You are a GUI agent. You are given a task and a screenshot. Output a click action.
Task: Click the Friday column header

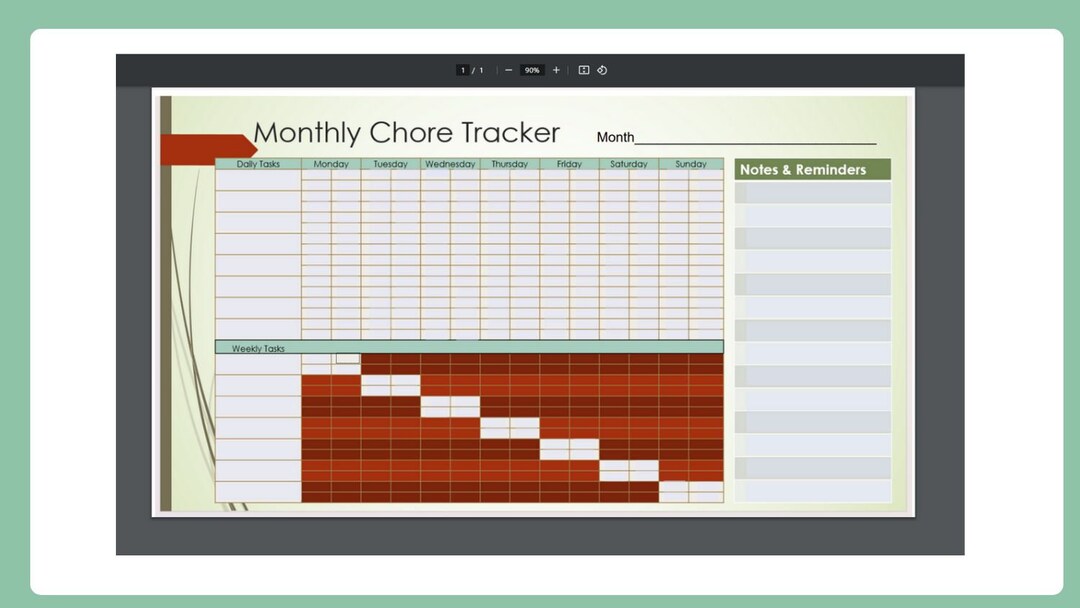pyautogui.click(x=569, y=164)
